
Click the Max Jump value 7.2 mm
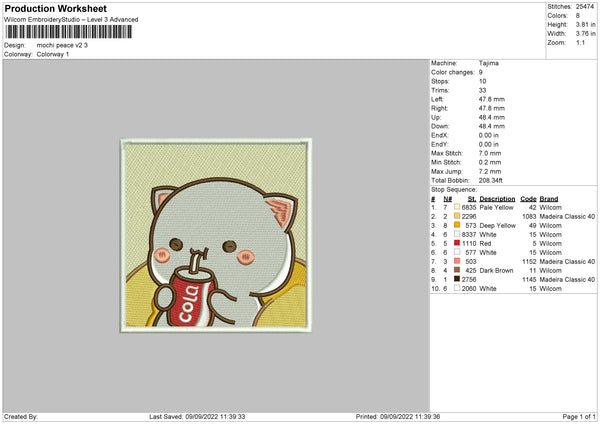click(490, 171)
